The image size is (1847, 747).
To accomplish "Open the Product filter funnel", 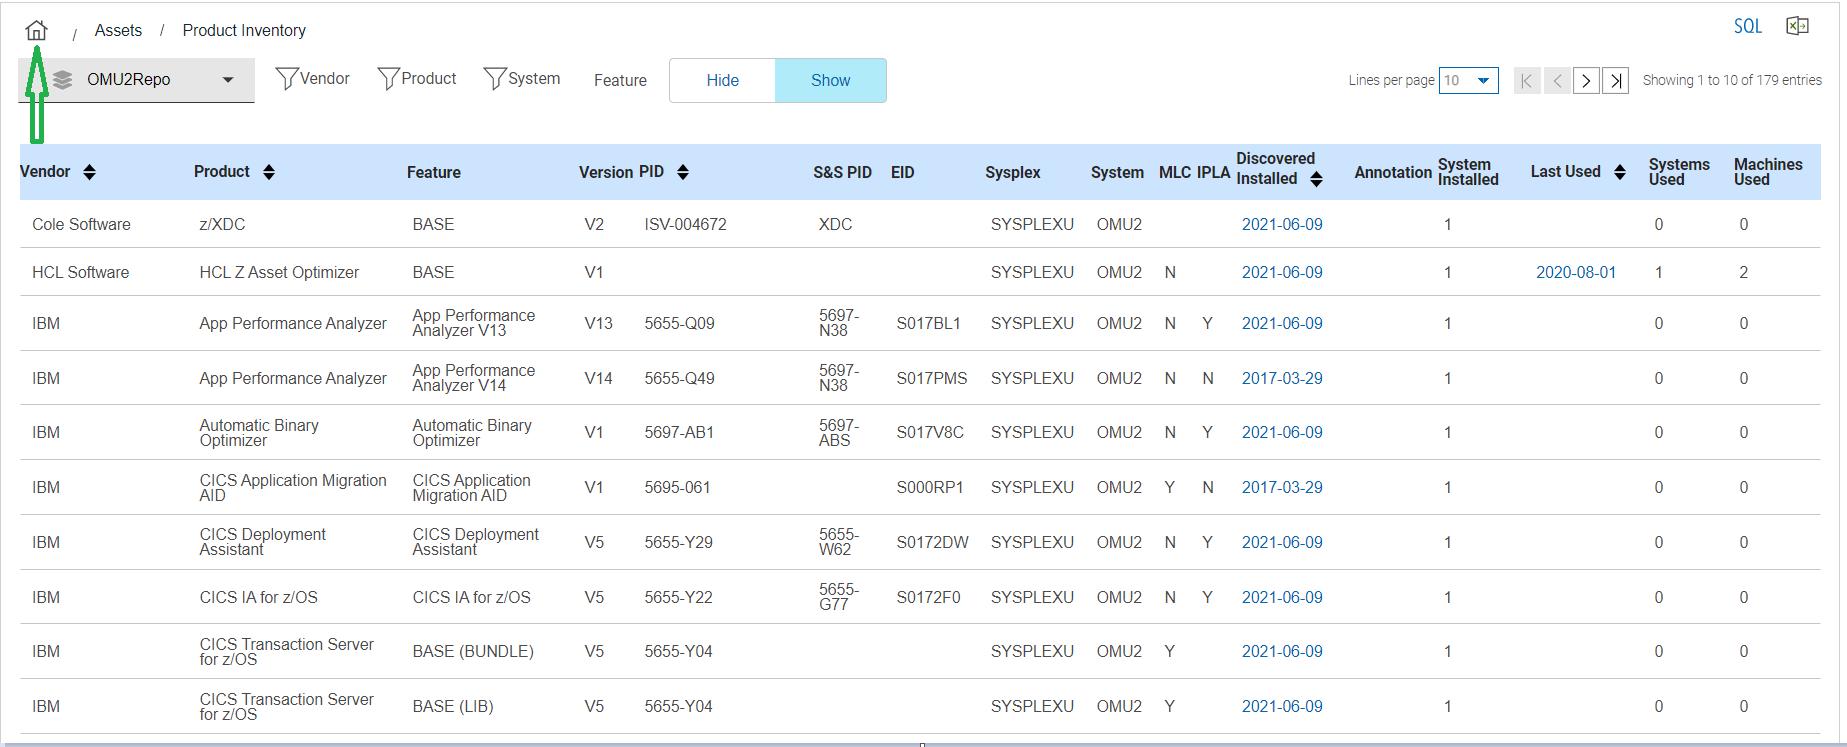I will click(x=388, y=78).
